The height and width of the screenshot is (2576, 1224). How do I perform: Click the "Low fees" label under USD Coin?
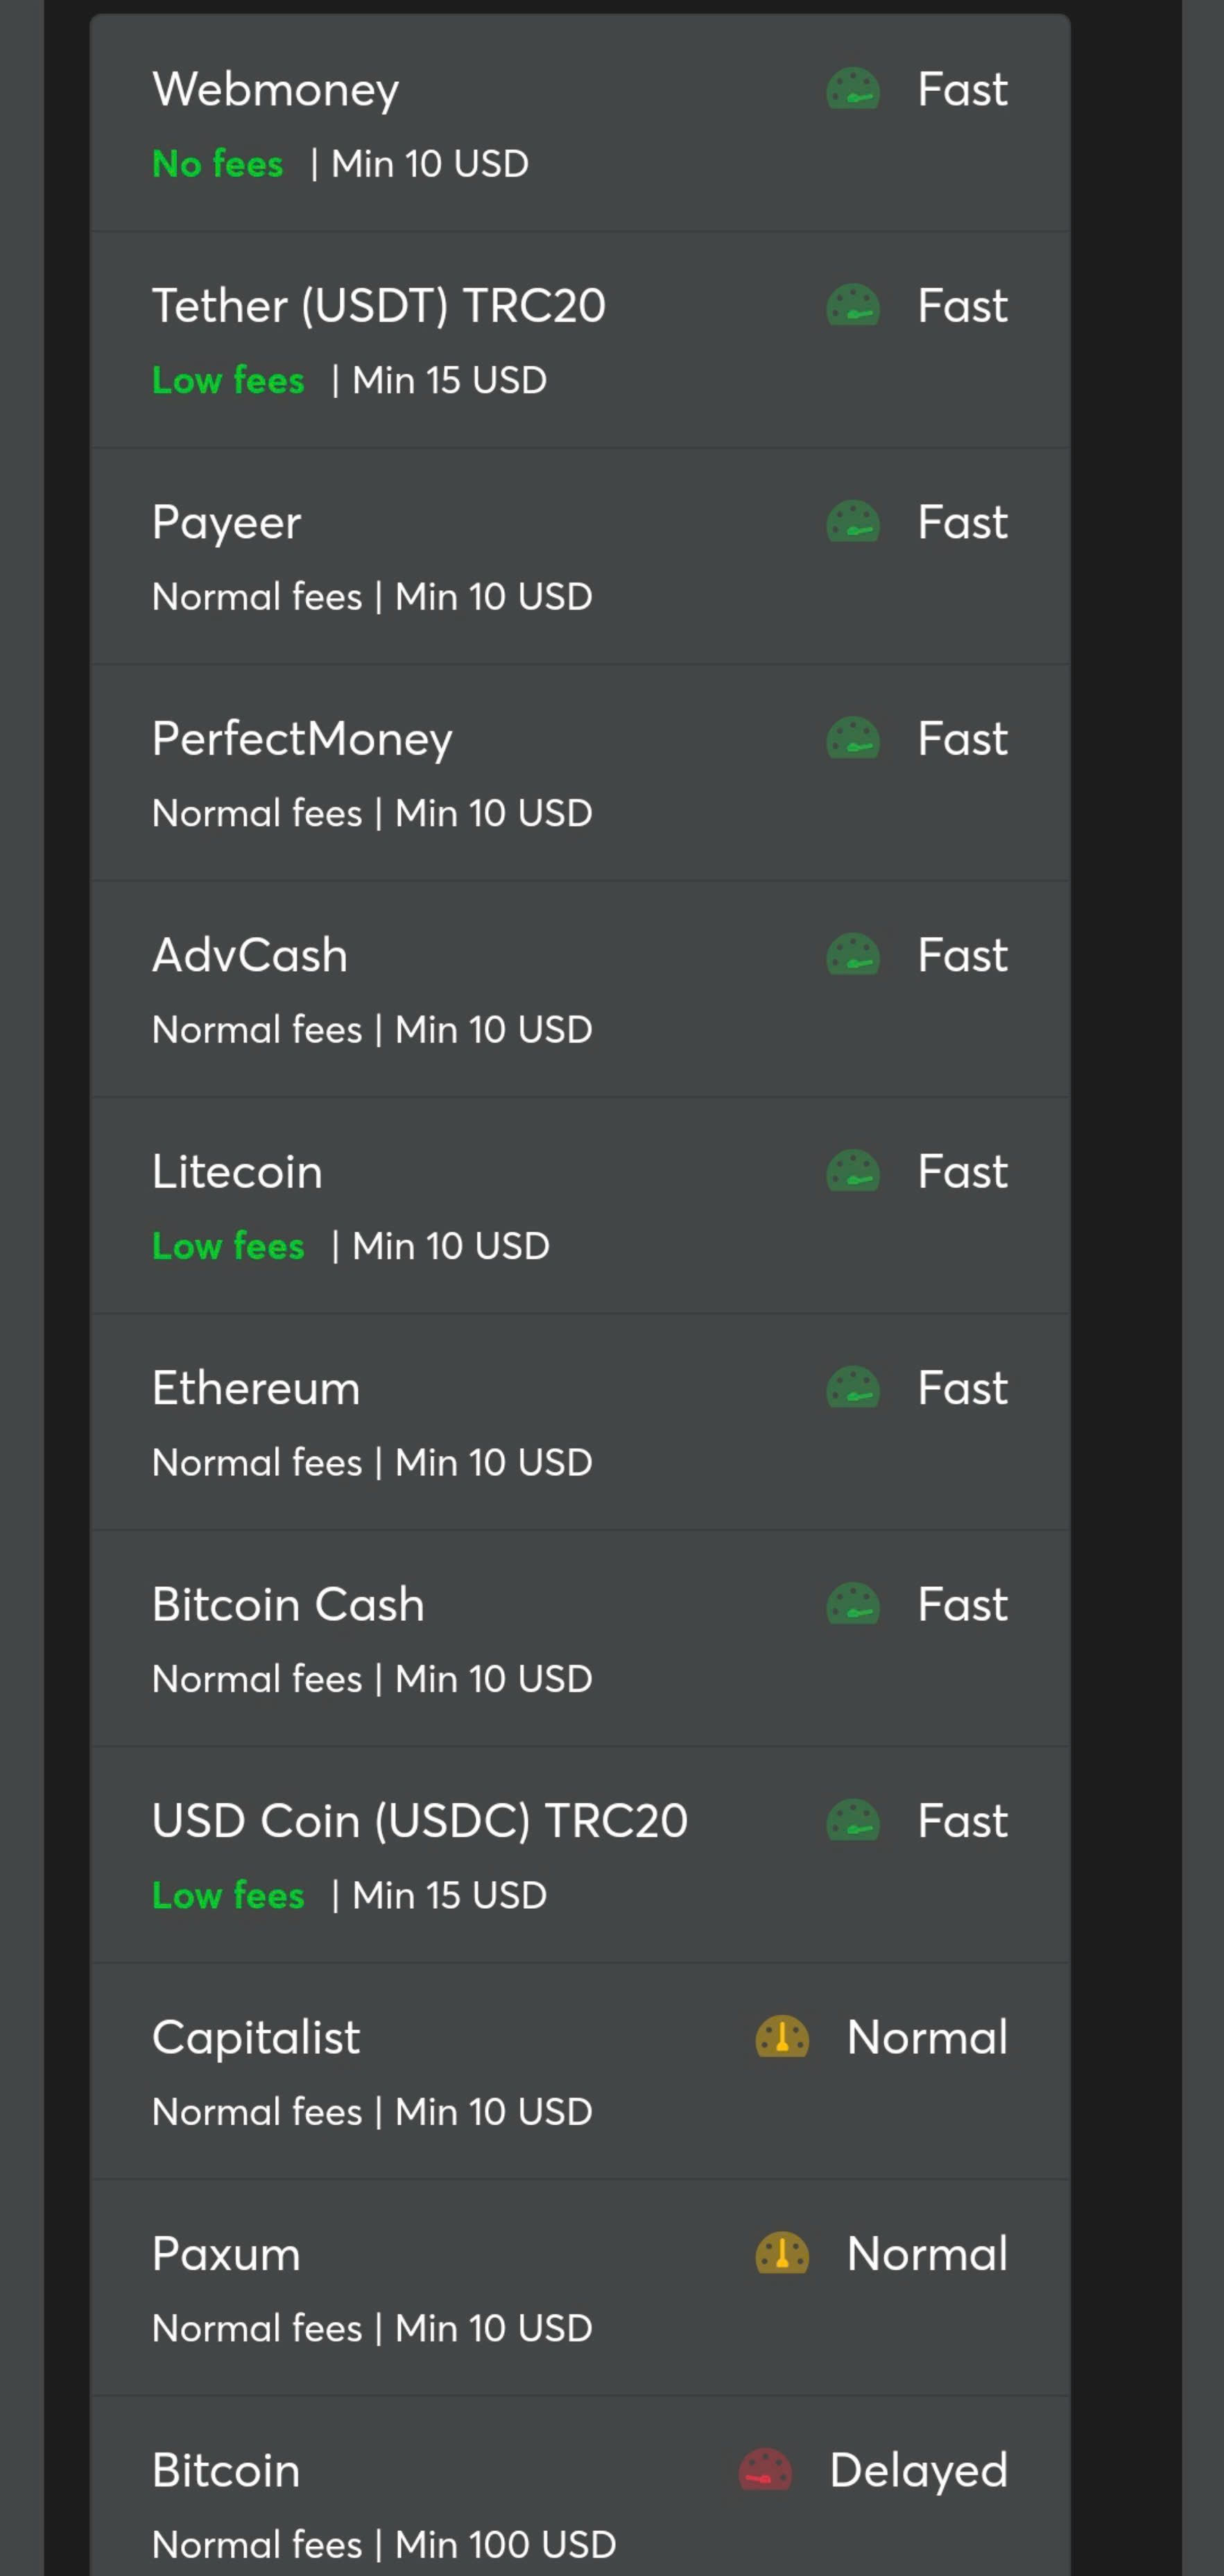pos(228,1895)
